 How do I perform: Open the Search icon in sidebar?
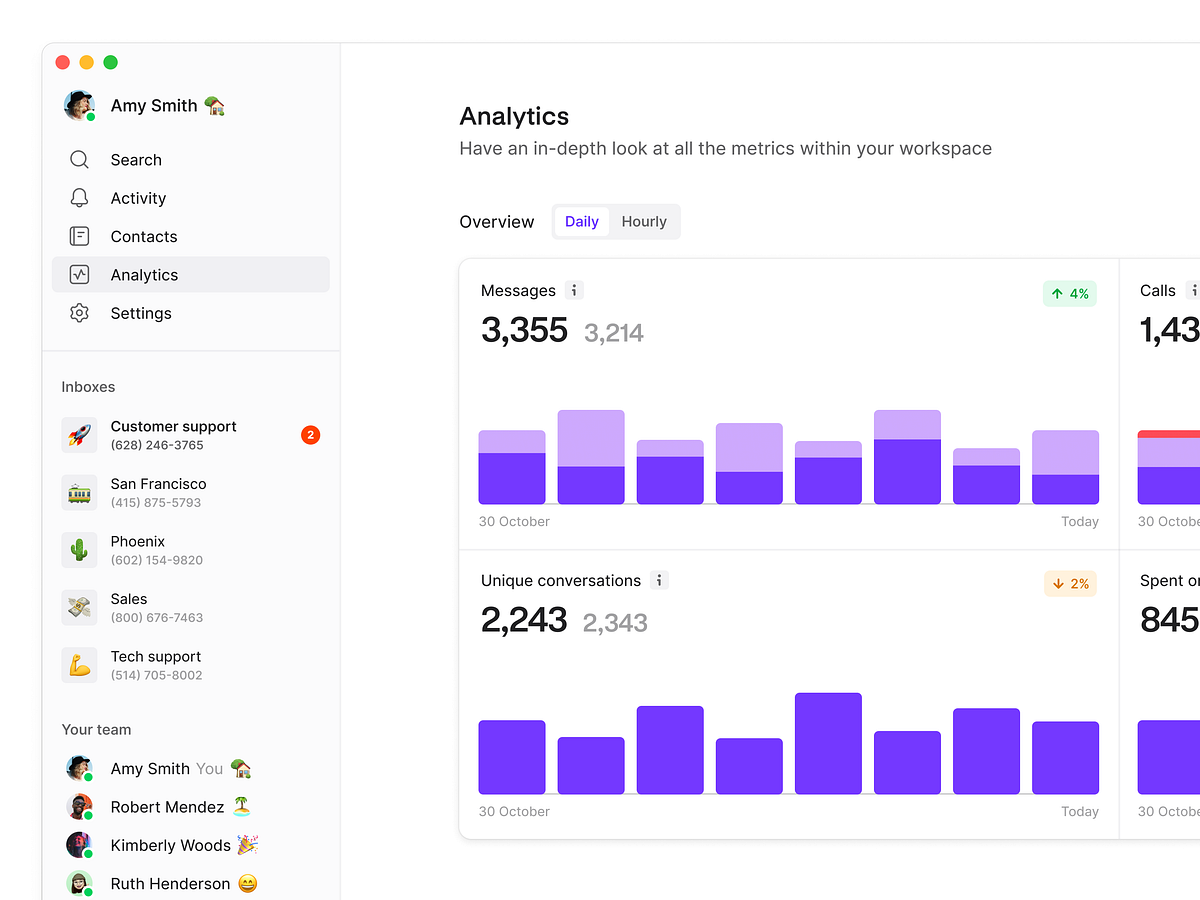79,159
